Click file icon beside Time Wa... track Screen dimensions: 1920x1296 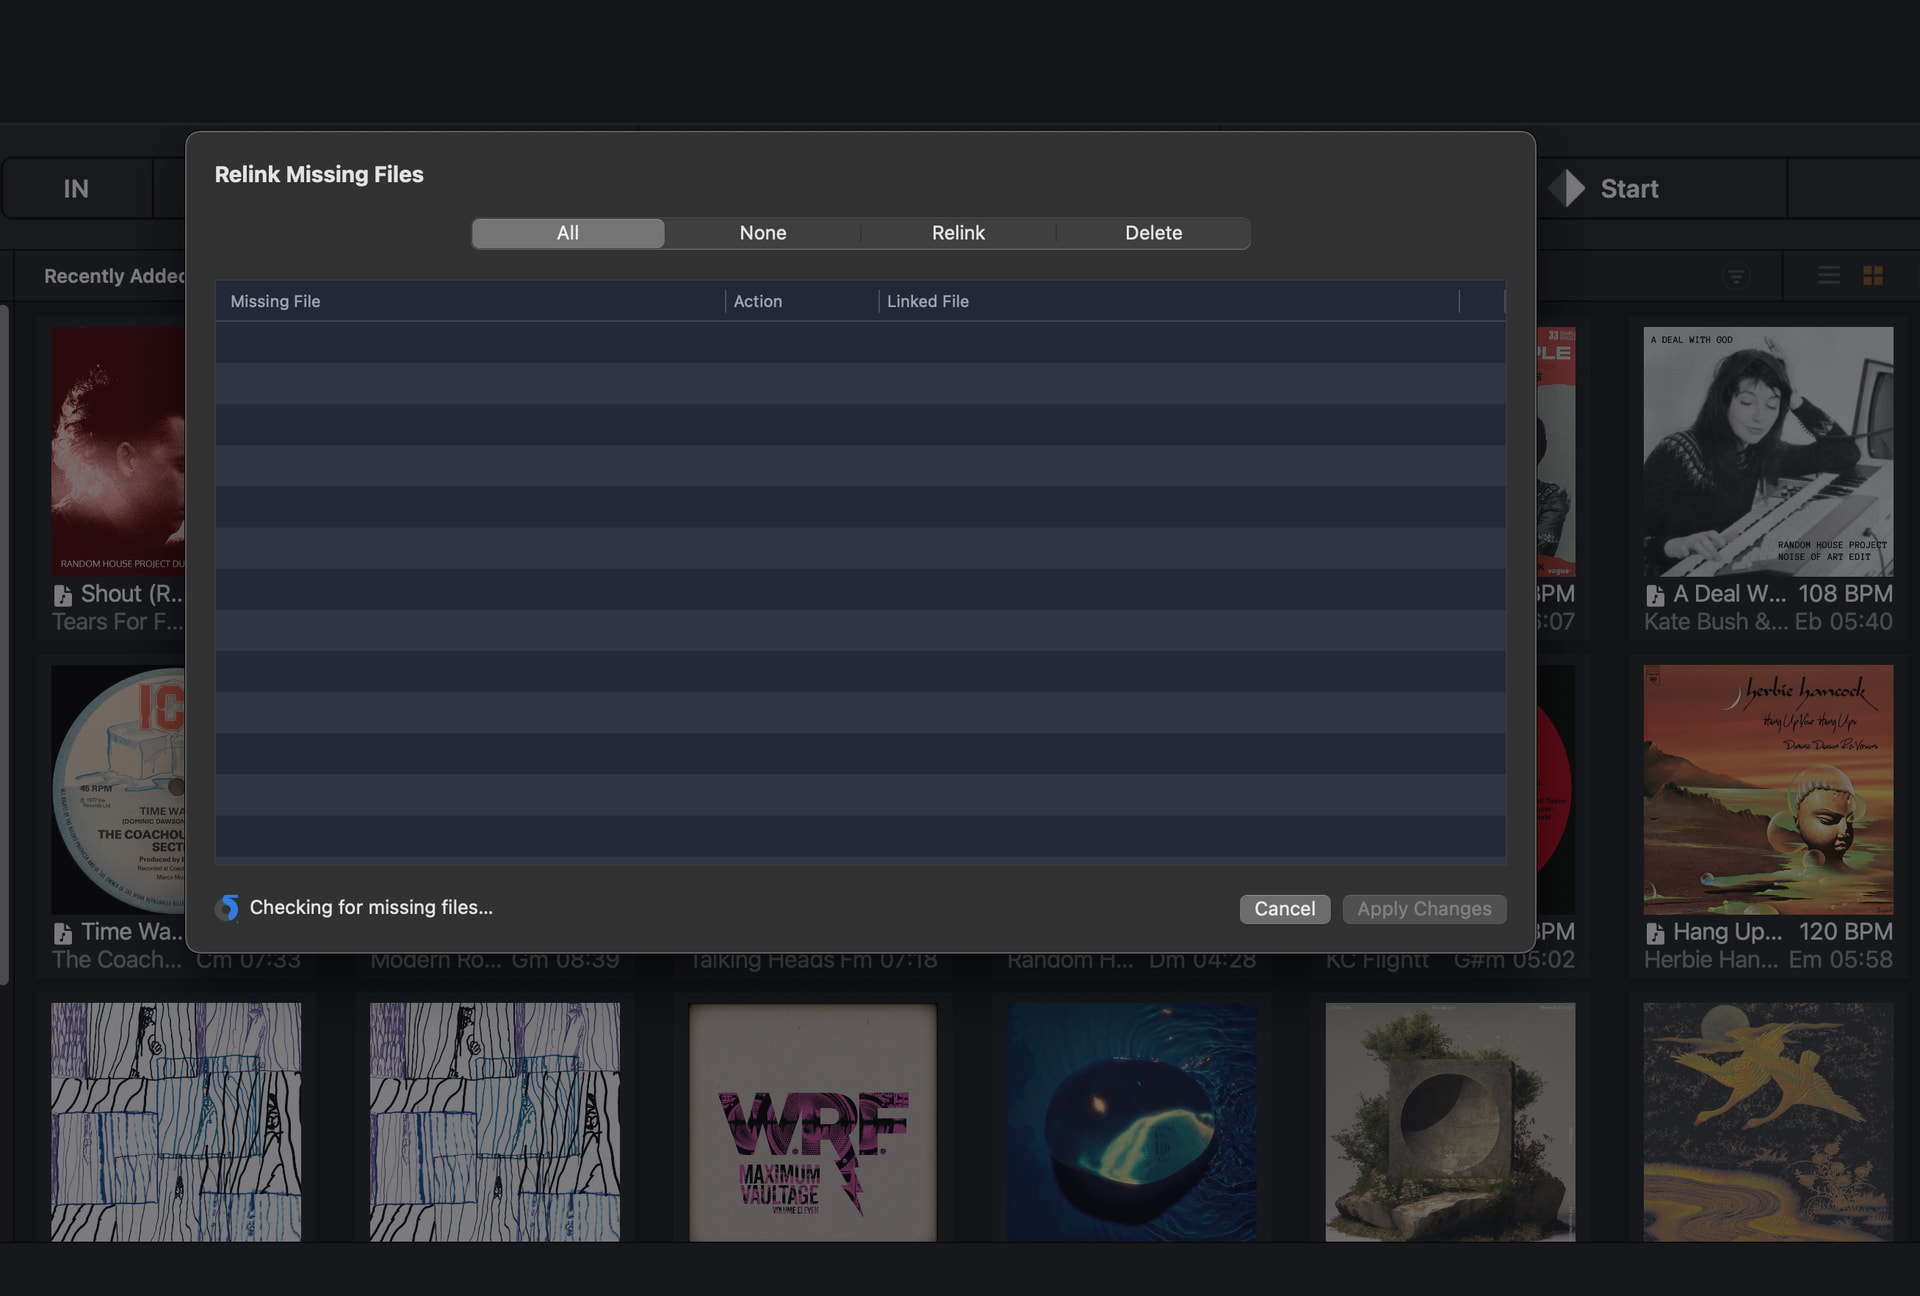pos(63,933)
